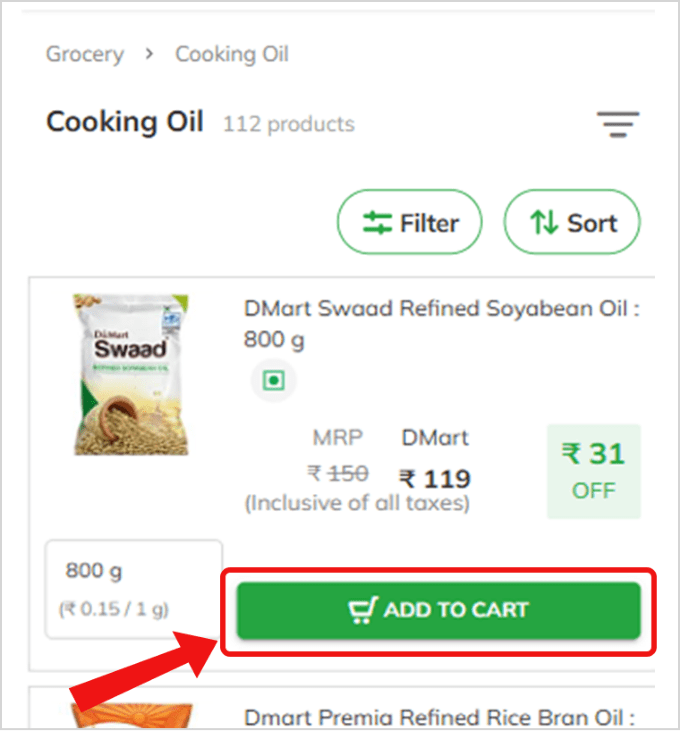Click the breadcrumb chevron separator arrow
This screenshot has width=680, height=731.
click(x=150, y=53)
